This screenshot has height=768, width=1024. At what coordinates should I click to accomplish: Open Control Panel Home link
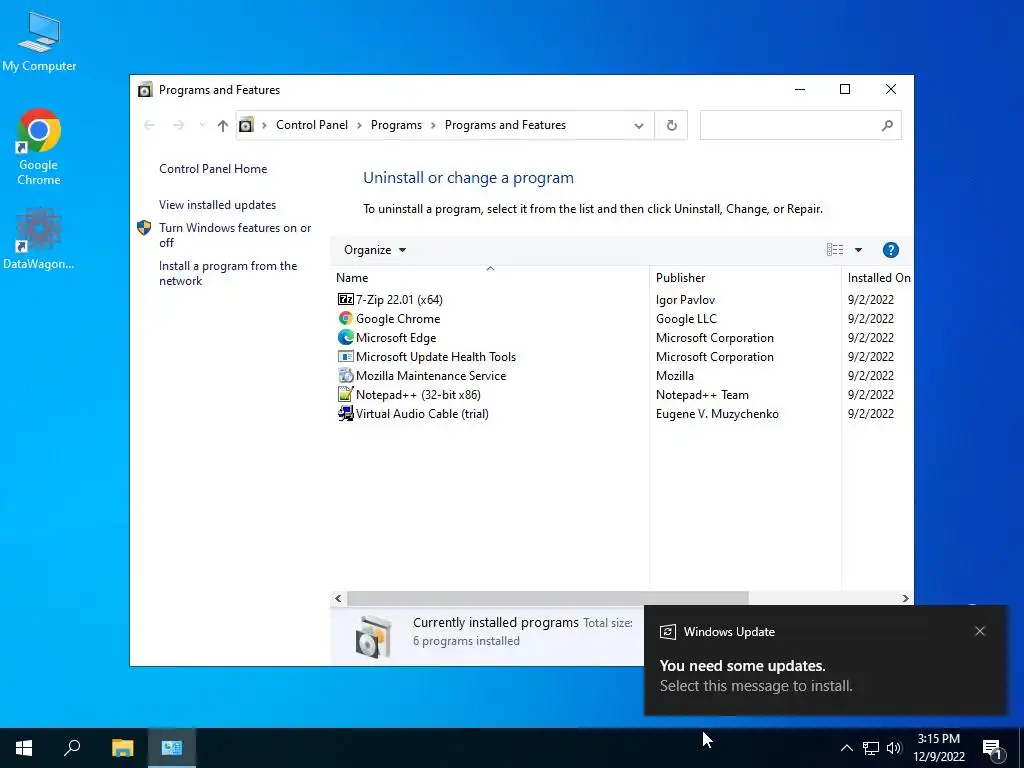pos(213,168)
